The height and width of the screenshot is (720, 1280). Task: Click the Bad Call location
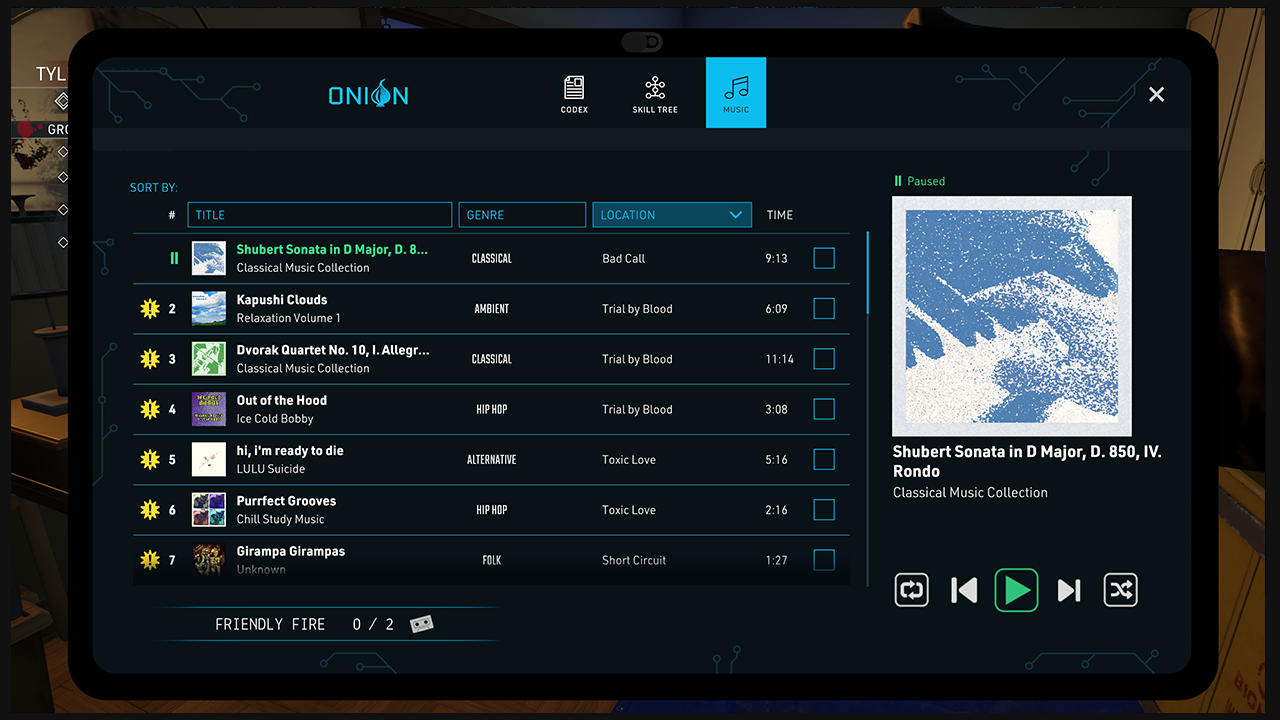pos(624,259)
